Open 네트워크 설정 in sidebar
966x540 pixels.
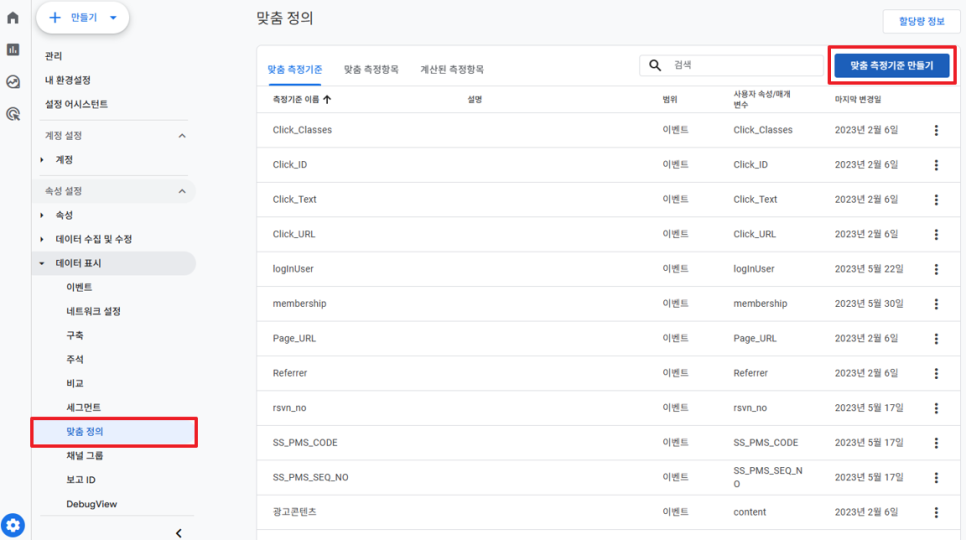point(93,311)
